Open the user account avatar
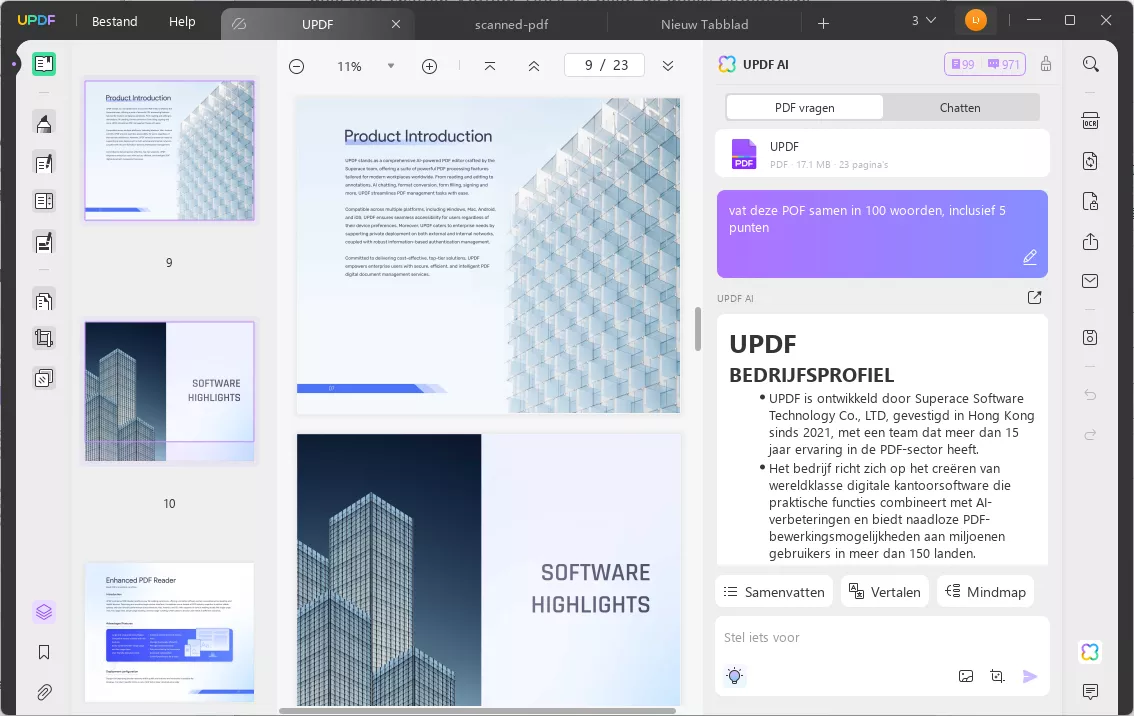Screen dimensions: 1134x716 click(976, 20)
